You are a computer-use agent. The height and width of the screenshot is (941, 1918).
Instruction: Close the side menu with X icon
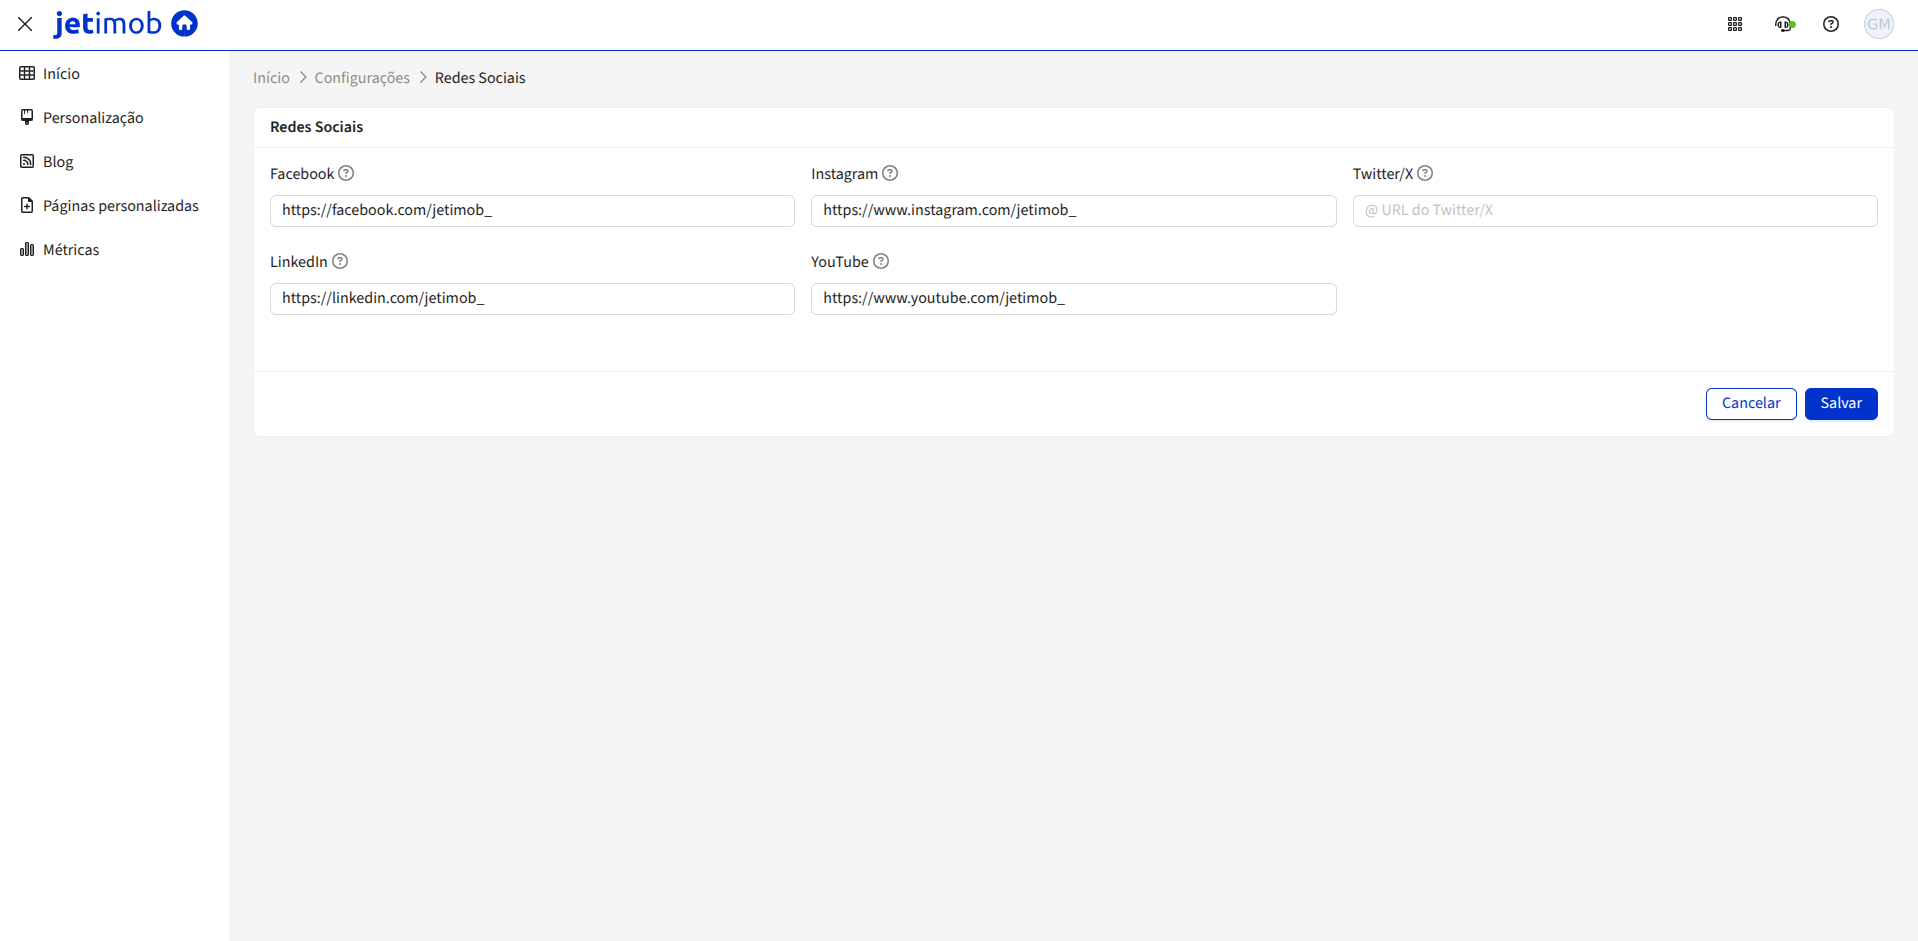(x=25, y=24)
